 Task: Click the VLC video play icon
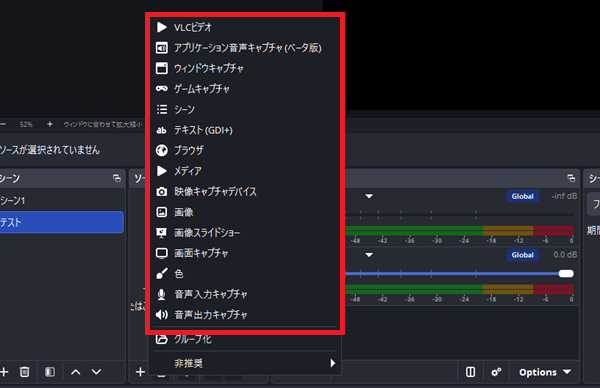[162, 27]
